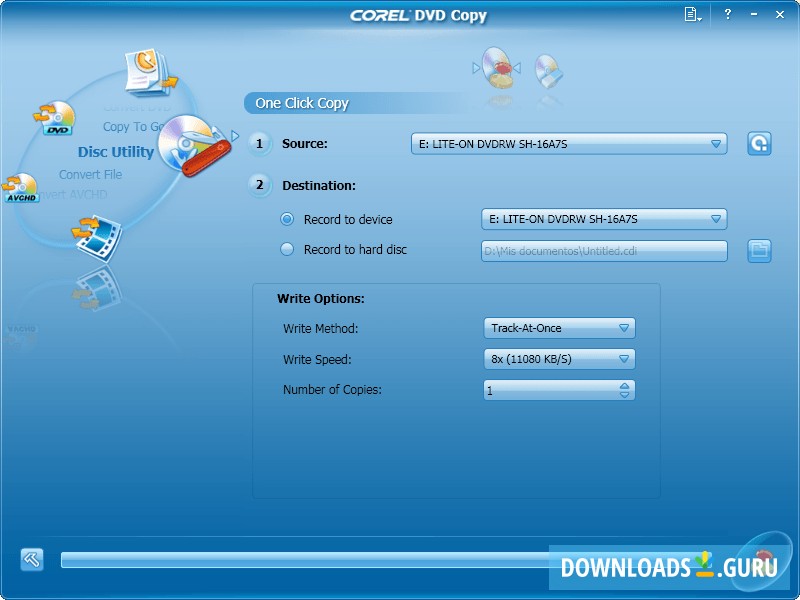Viewport: 800px width, 600px height.
Task: Collapse the panel with the double-arrow button
Action: 31,560
